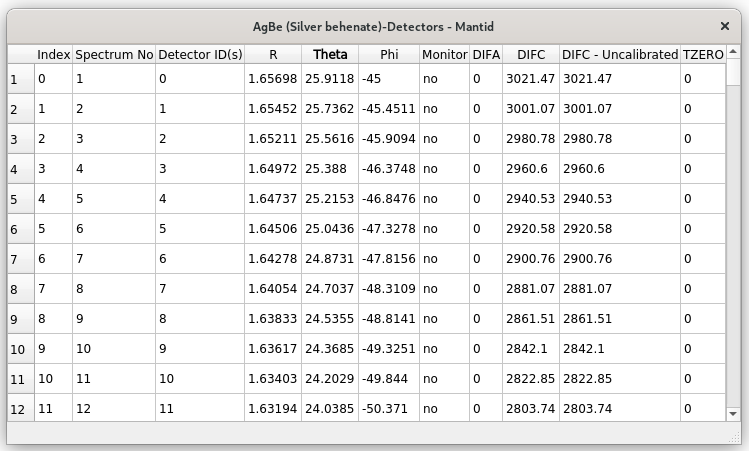Close the AgBe Detectors window
This screenshot has height=451, width=749.
tap(725, 26)
